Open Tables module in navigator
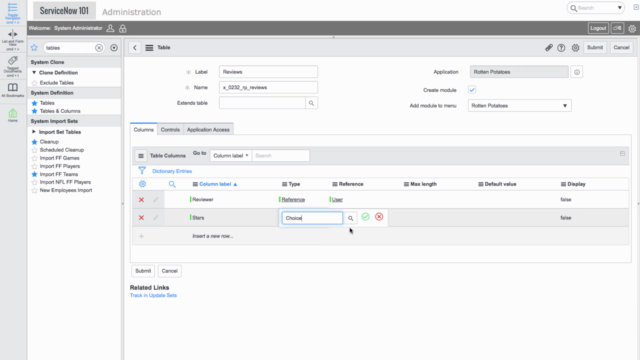This screenshot has width=640, height=360. (x=47, y=103)
